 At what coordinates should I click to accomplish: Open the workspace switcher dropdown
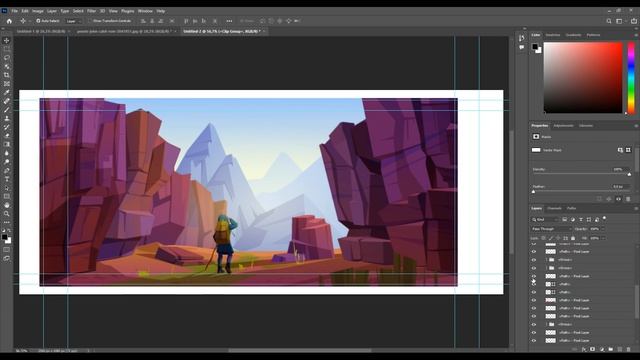[620, 21]
